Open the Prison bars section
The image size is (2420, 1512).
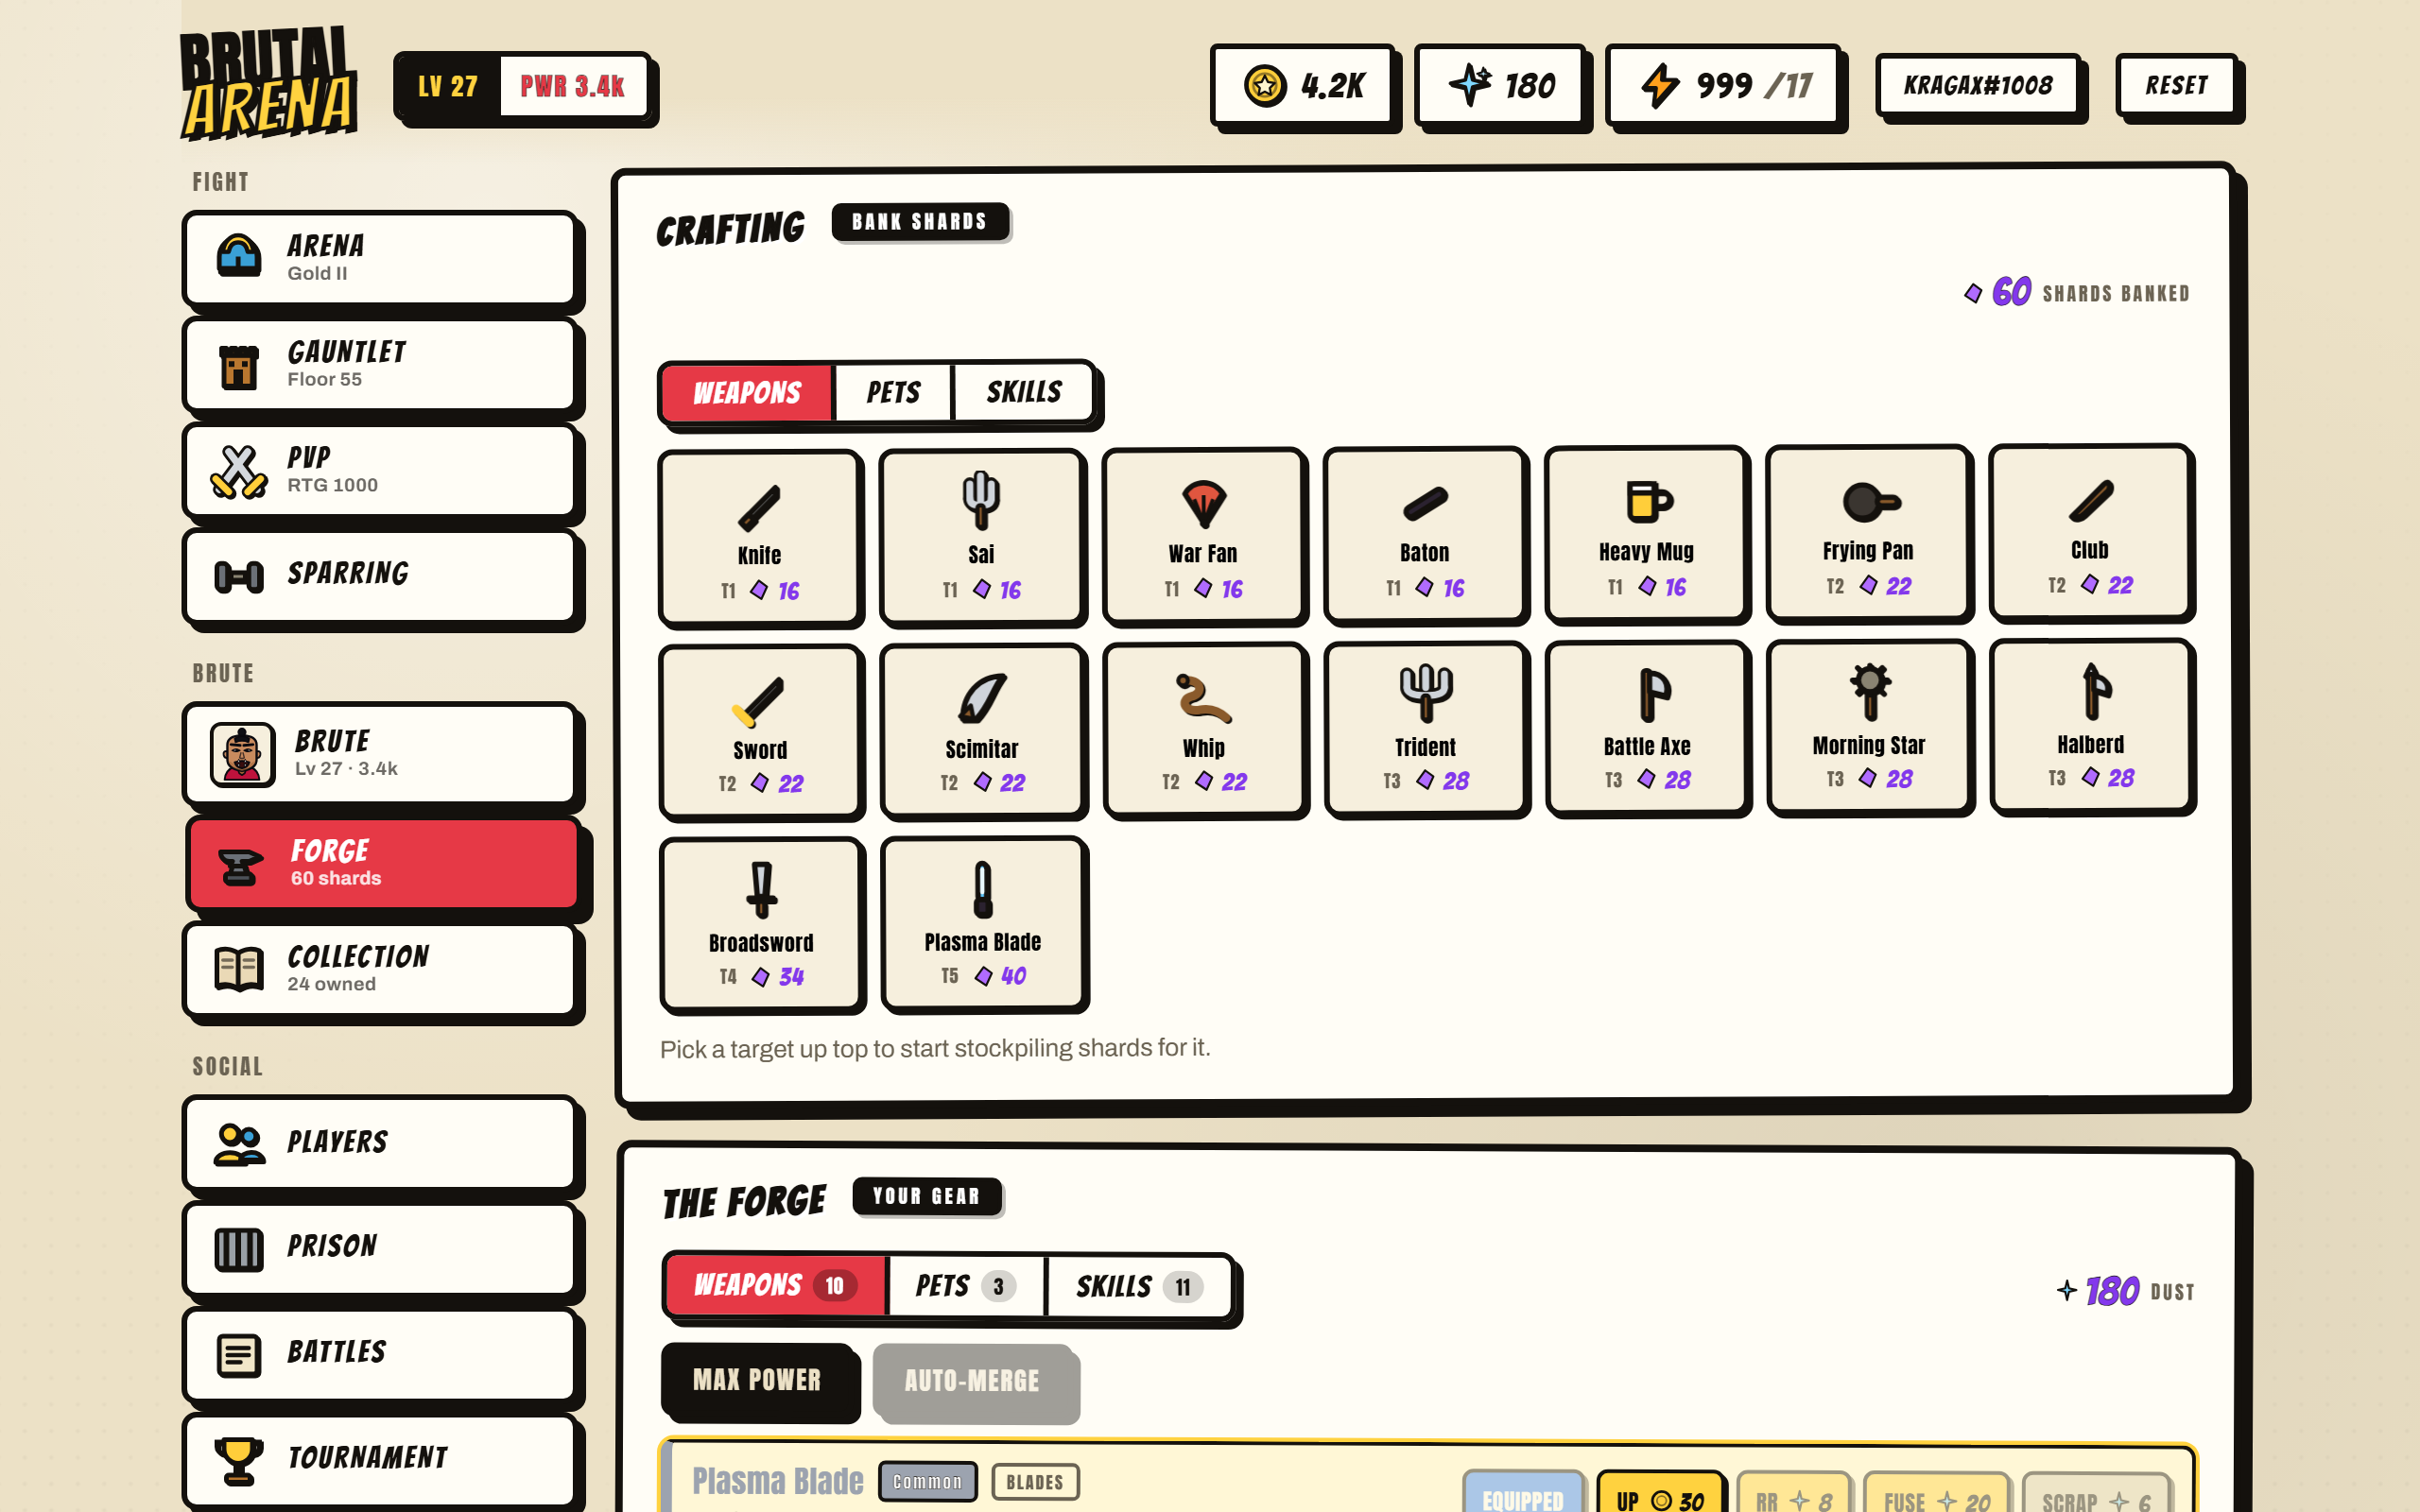click(380, 1248)
